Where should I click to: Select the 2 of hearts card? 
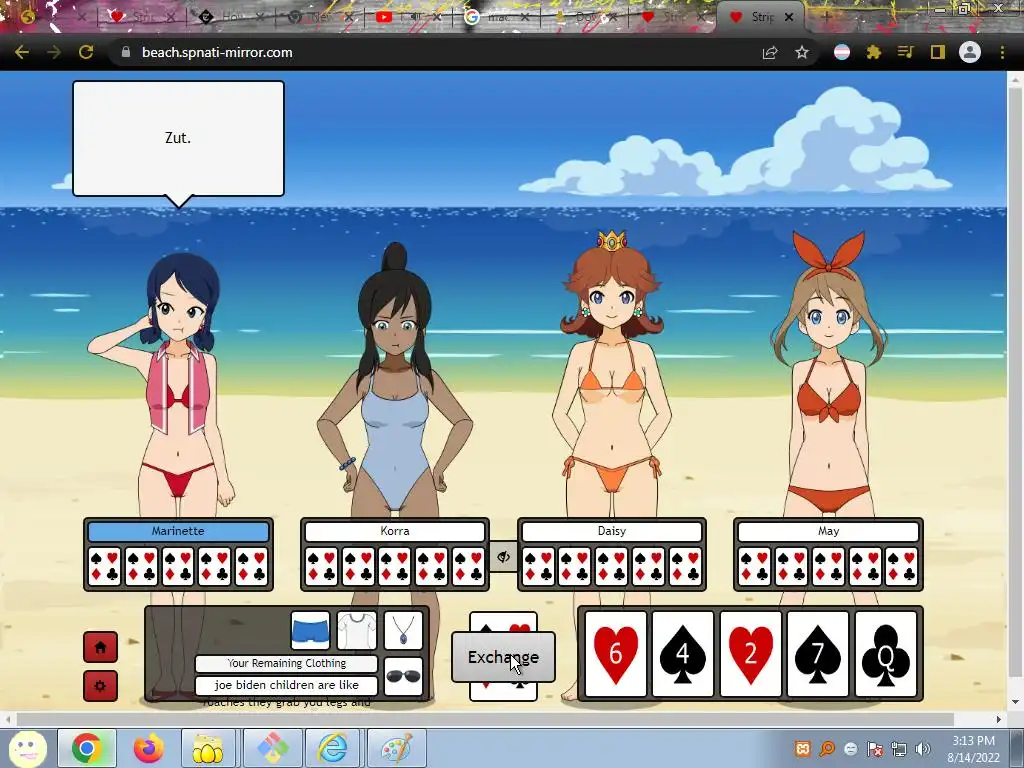point(750,654)
